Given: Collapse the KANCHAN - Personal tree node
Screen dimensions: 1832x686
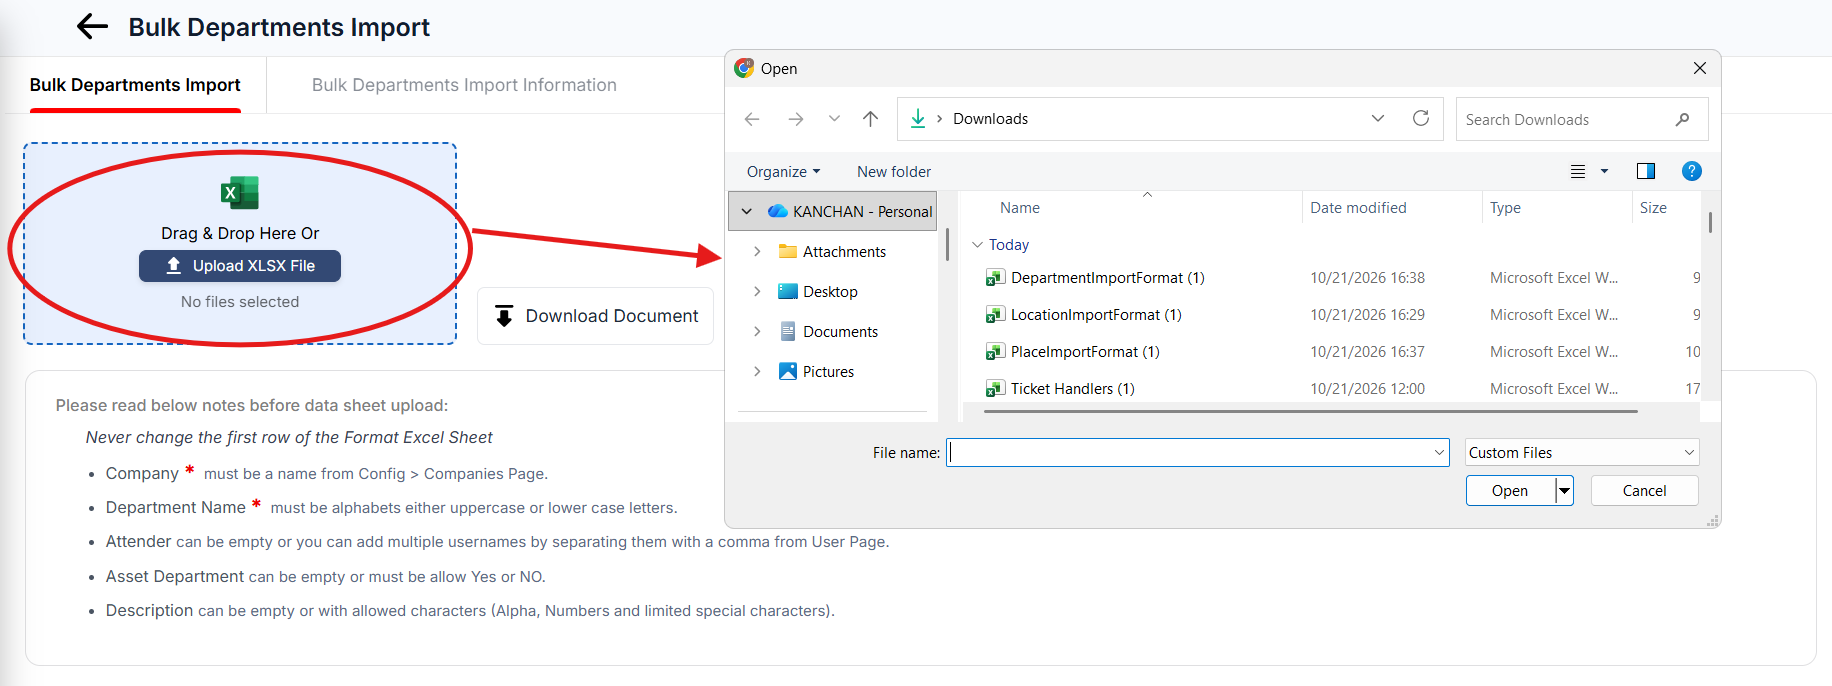Looking at the screenshot, I should pos(746,211).
